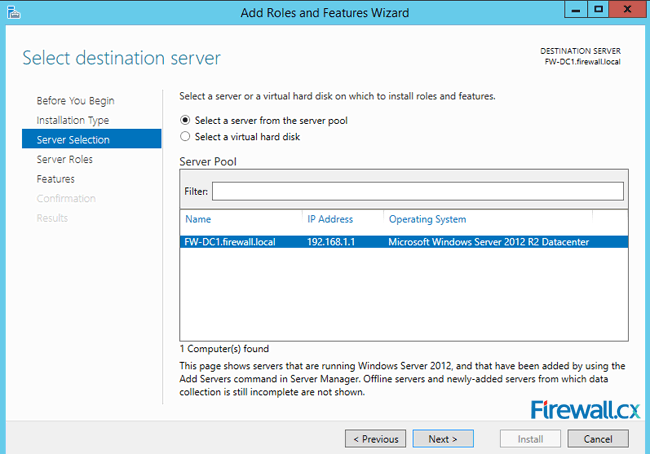Cancel the wizard
Image resolution: width=650 pixels, height=454 pixels.
pyautogui.click(x=598, y=439)
